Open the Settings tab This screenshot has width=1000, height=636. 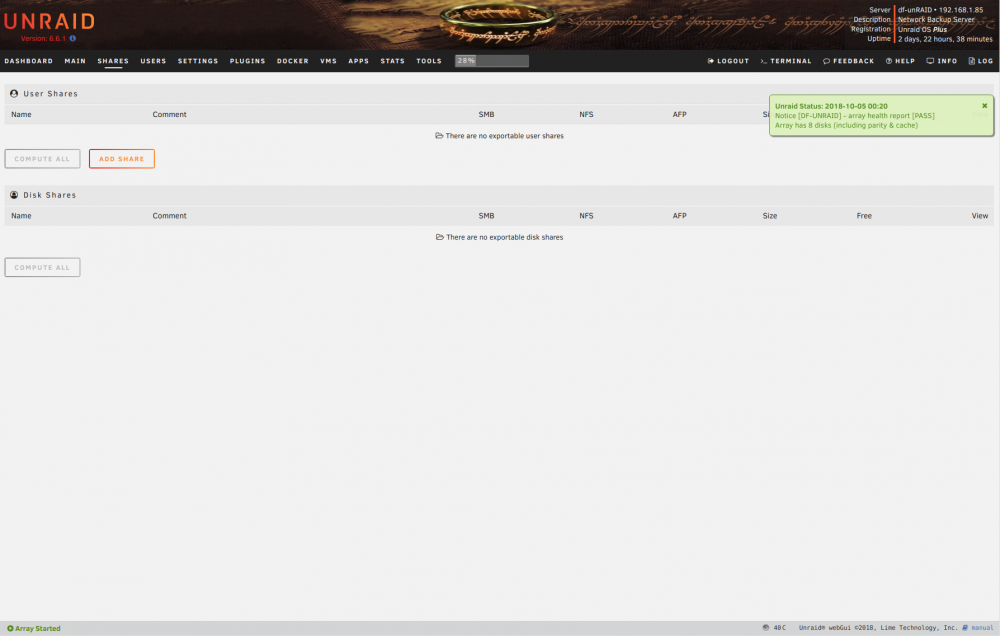[198, 61]
